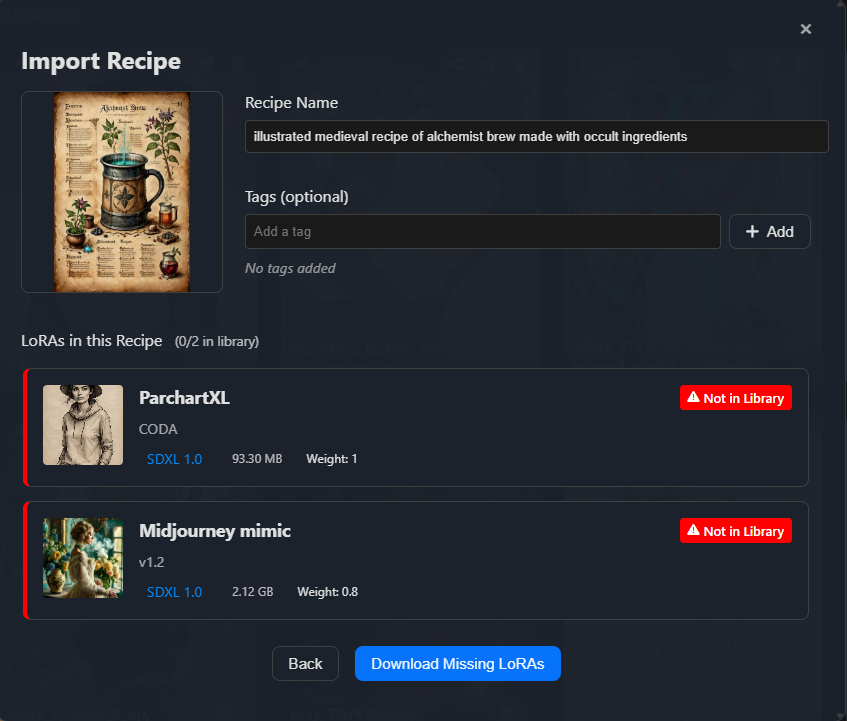Viewport: 847px width, 721px height.
Task: Click the Midjourney mimic LoRA thumbnail
Action: [x=83, y=558]
